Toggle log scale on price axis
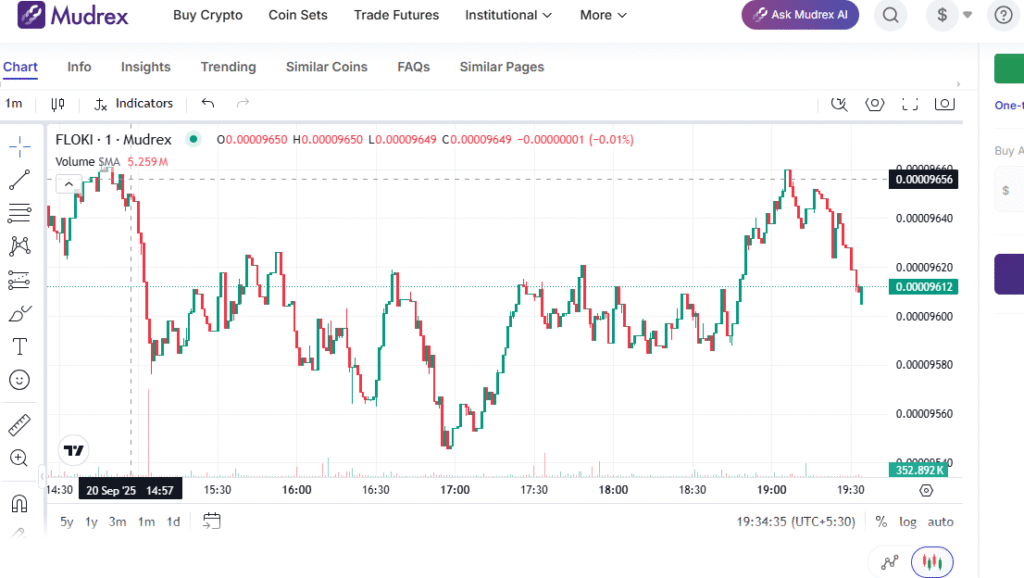 tap(907, 522)
